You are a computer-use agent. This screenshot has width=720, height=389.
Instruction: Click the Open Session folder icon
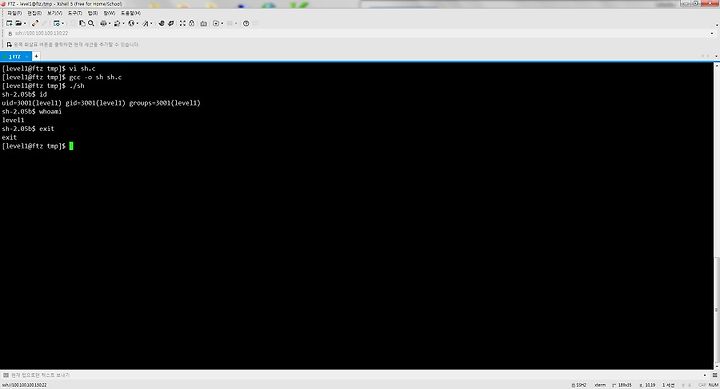pos(19,23)
